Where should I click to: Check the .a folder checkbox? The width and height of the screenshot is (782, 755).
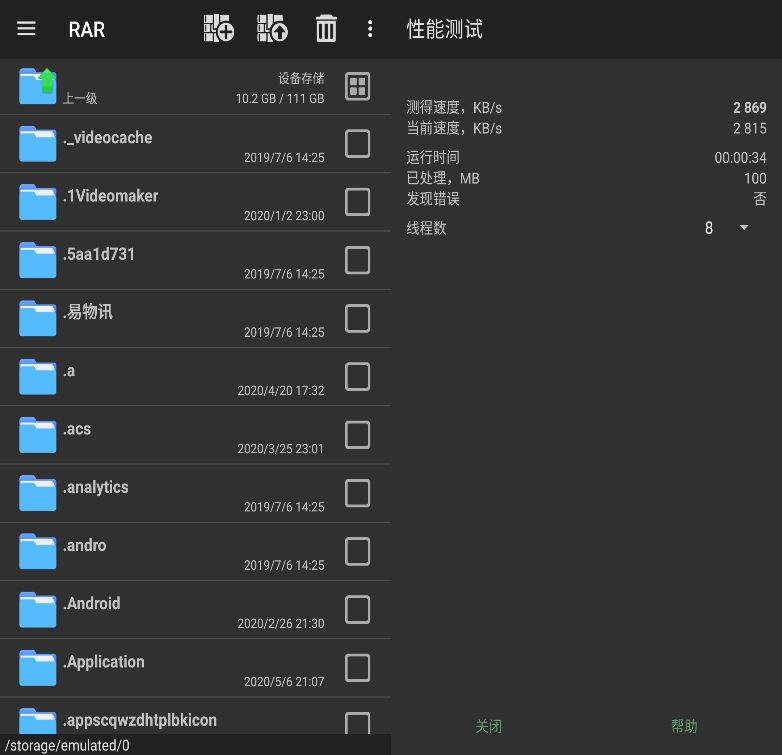[358, 377]
